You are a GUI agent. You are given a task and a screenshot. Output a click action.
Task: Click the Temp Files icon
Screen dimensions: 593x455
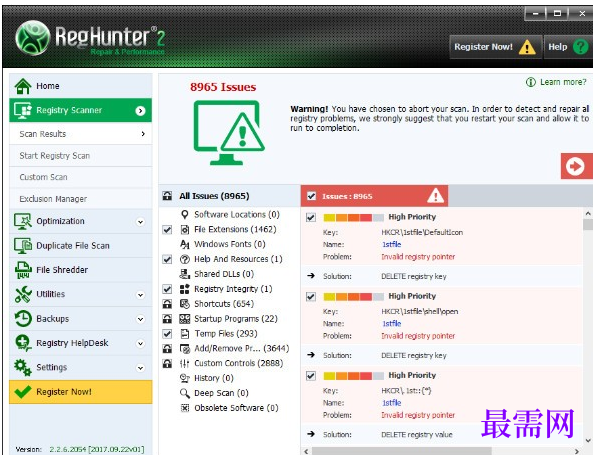pos(185,334)
